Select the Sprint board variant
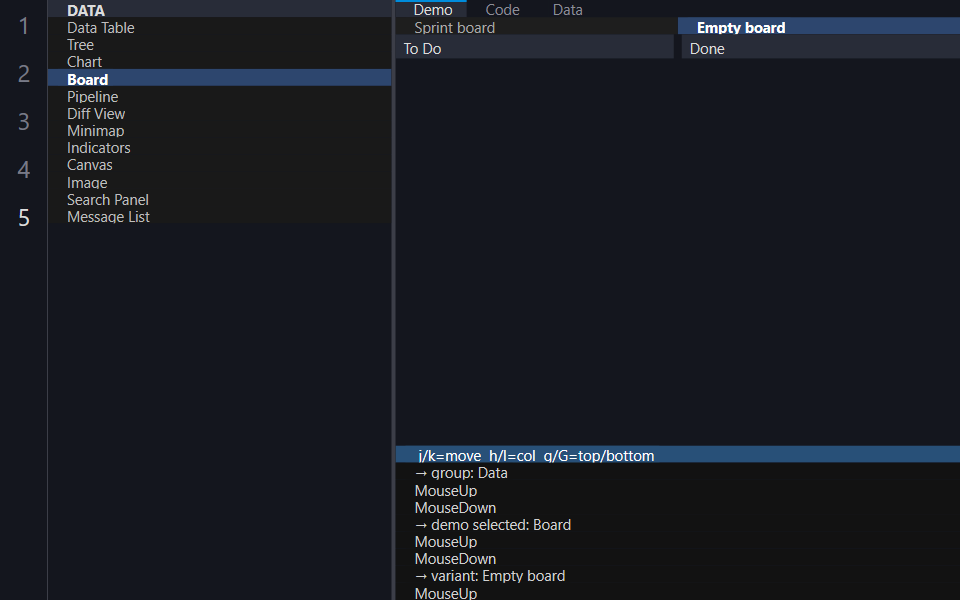960x600 pixels. tap(536, 28)
